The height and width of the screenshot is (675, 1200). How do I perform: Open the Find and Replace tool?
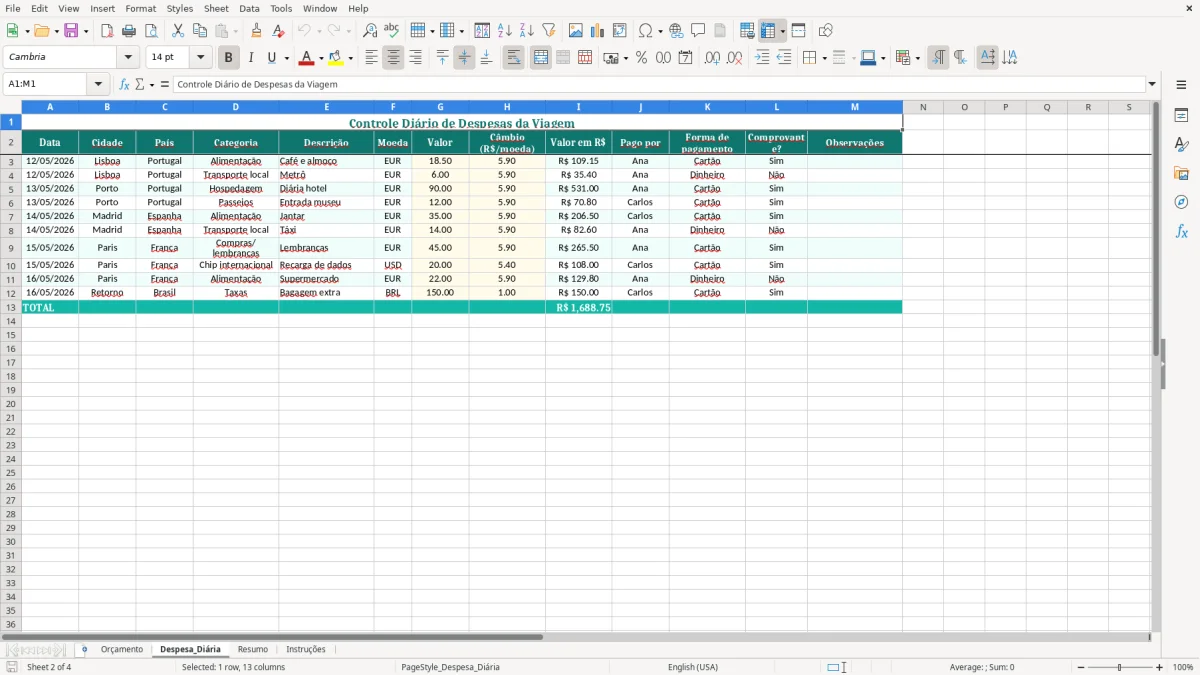pos(370,31)
